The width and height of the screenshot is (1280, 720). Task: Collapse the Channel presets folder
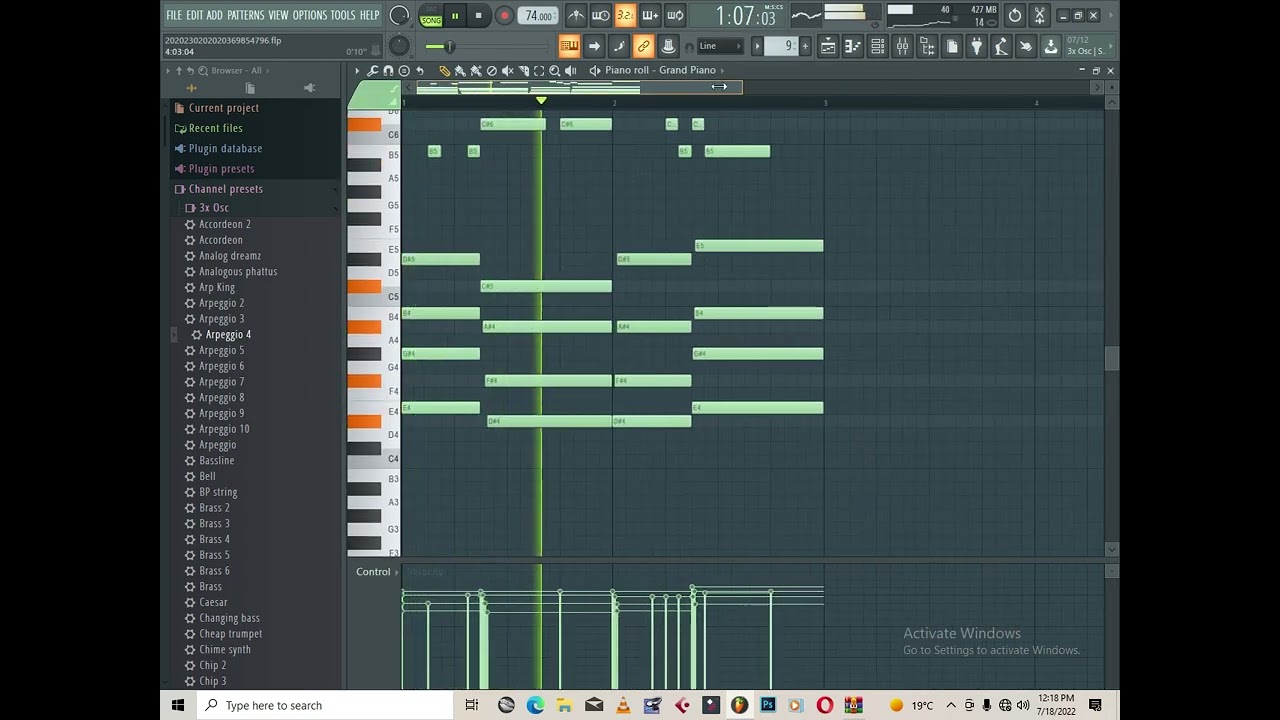225,189
